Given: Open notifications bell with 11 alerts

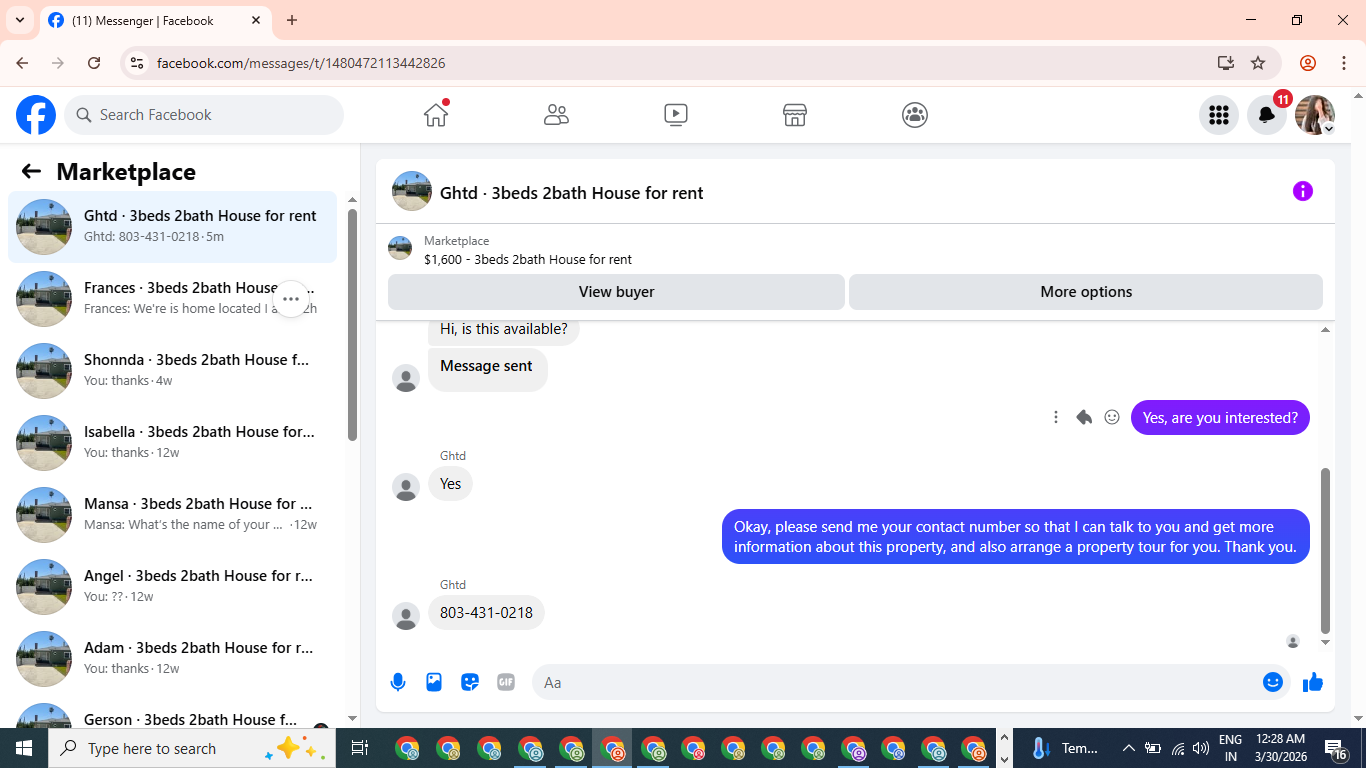Looking at the screenshot, I should 1267,115.
